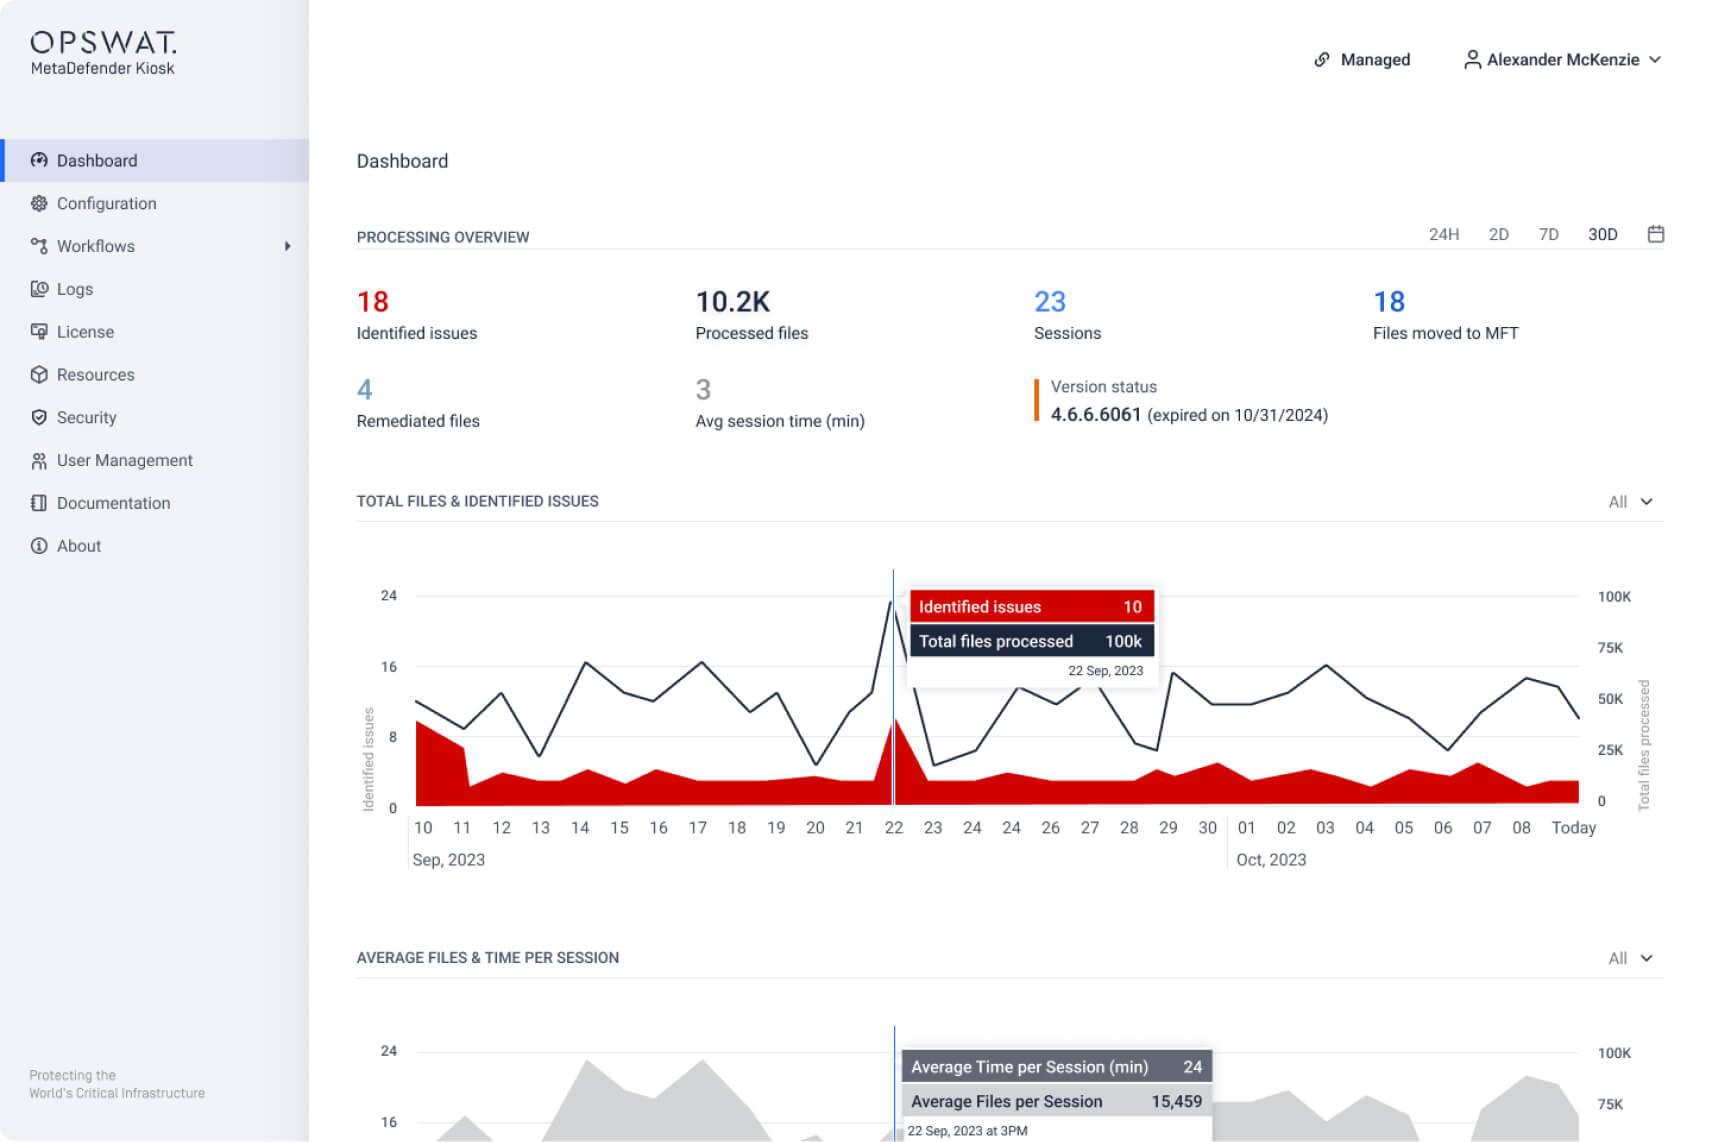Click the orange Version status indicator bar
Viewport: 1712px width, 1142px height.
[1037, 400]
